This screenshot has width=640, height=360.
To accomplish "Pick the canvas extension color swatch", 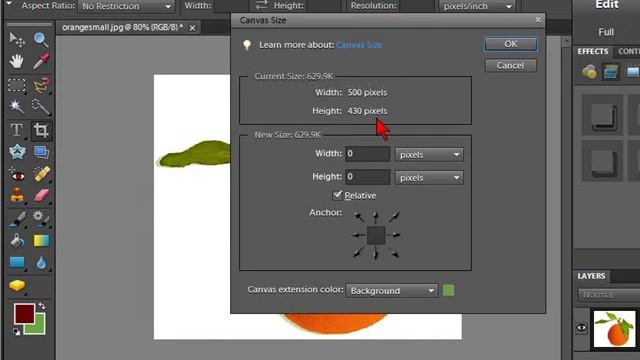I will 448,291.
